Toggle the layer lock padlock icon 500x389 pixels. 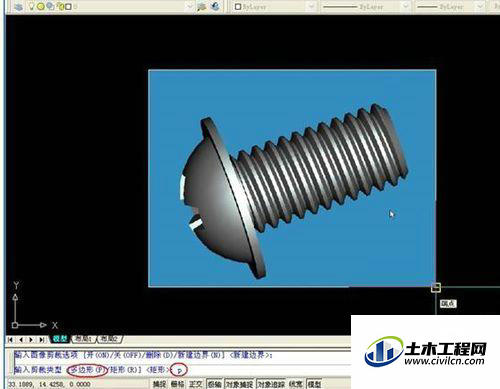click(60, 6)
